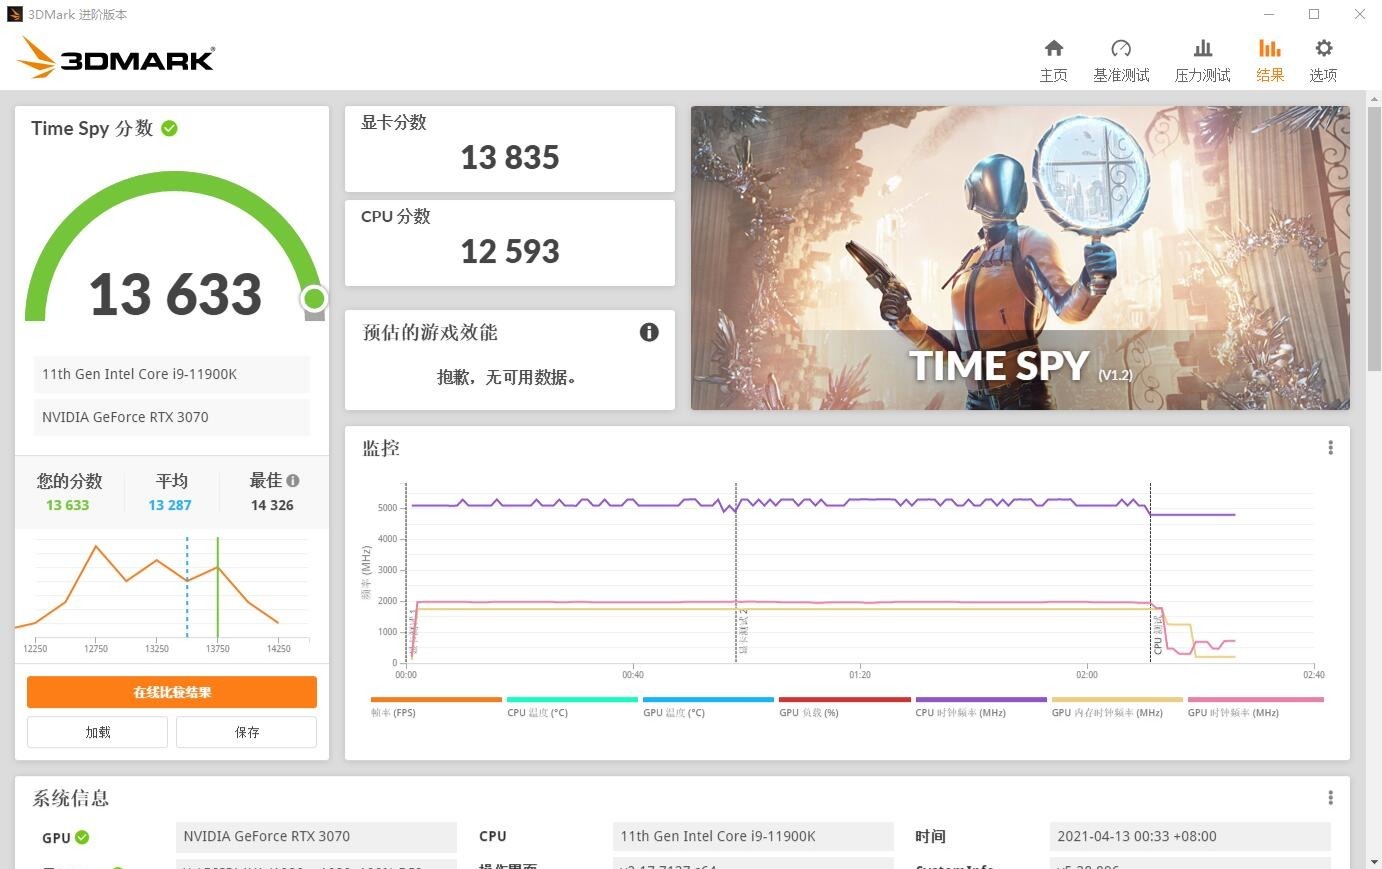1382x869 pixels.
Task: Select the 基准测试 (Benchmark) icon
Action: pyautogui.click(x=1121, y=58)
